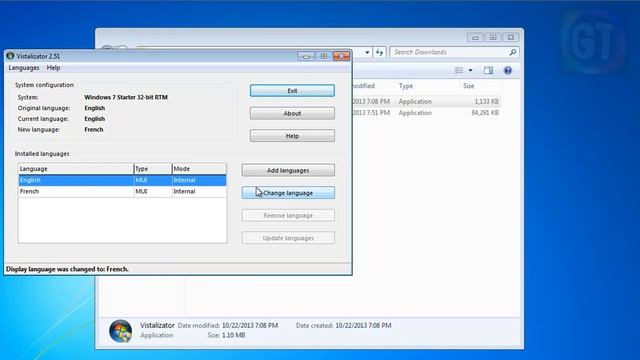Sort by the Size column in Explorer
Viewport: 640px width, 360px height.
[469, 86]
